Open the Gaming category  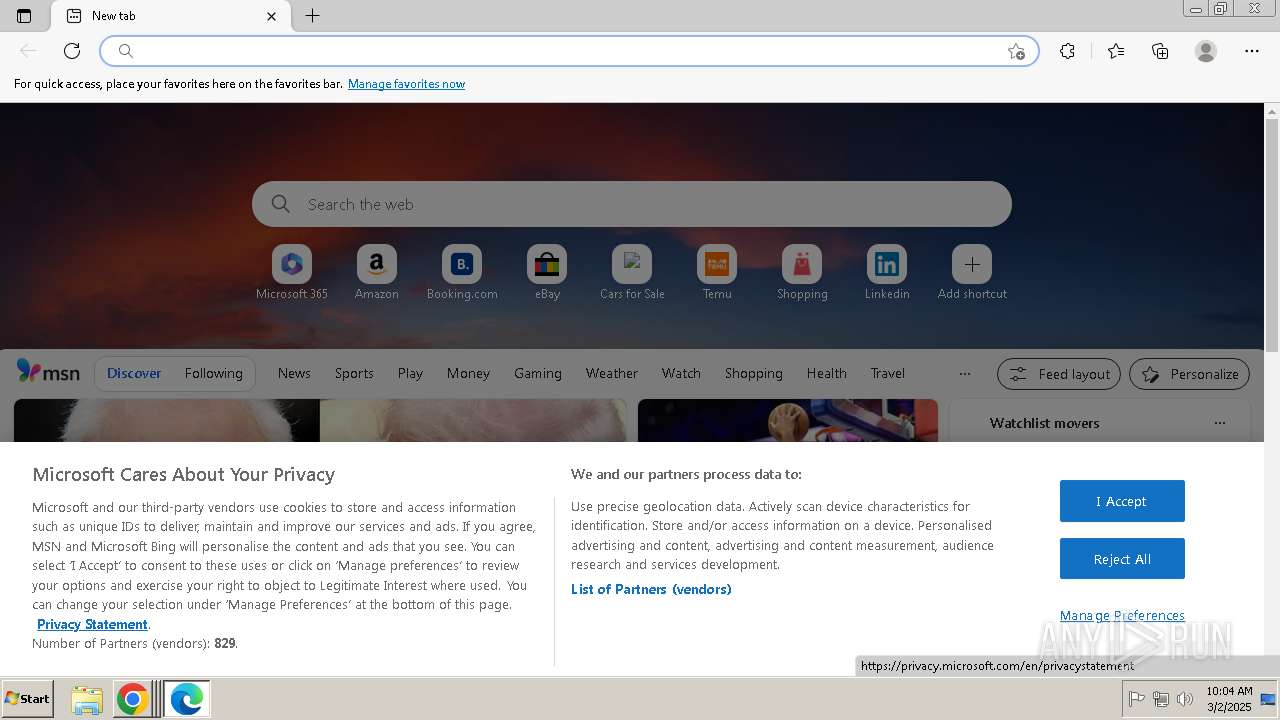coord(538,373)
